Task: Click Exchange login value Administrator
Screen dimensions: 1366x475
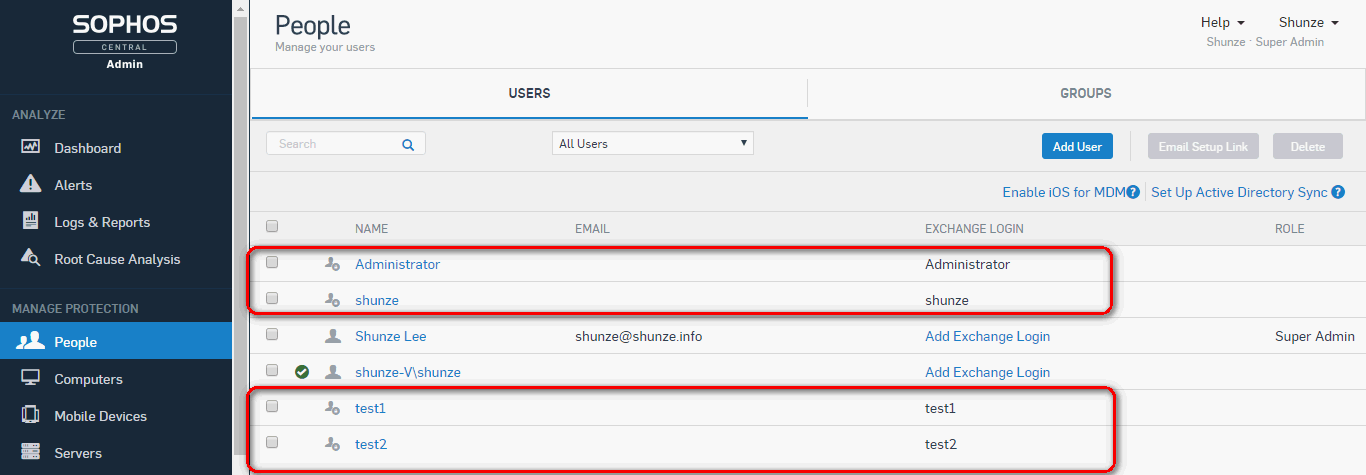Action: (x=967, y=265)
